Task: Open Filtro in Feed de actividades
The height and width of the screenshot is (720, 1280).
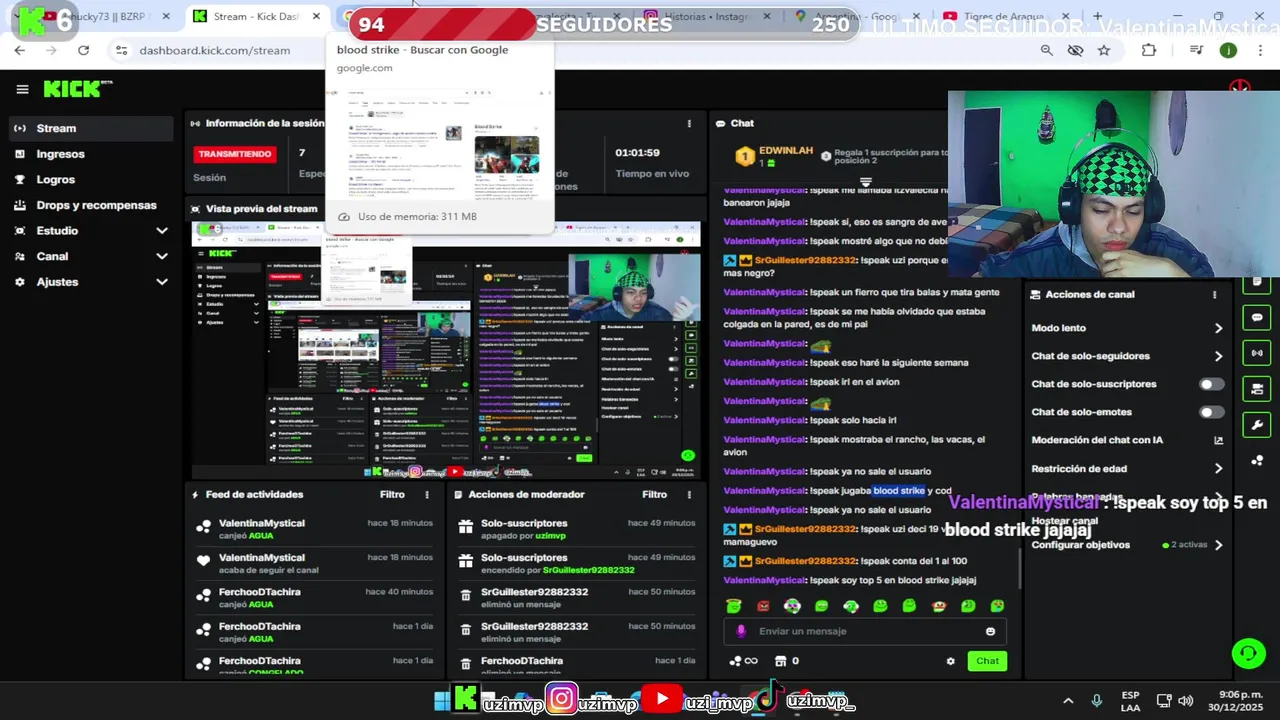Action: [392, 494]
